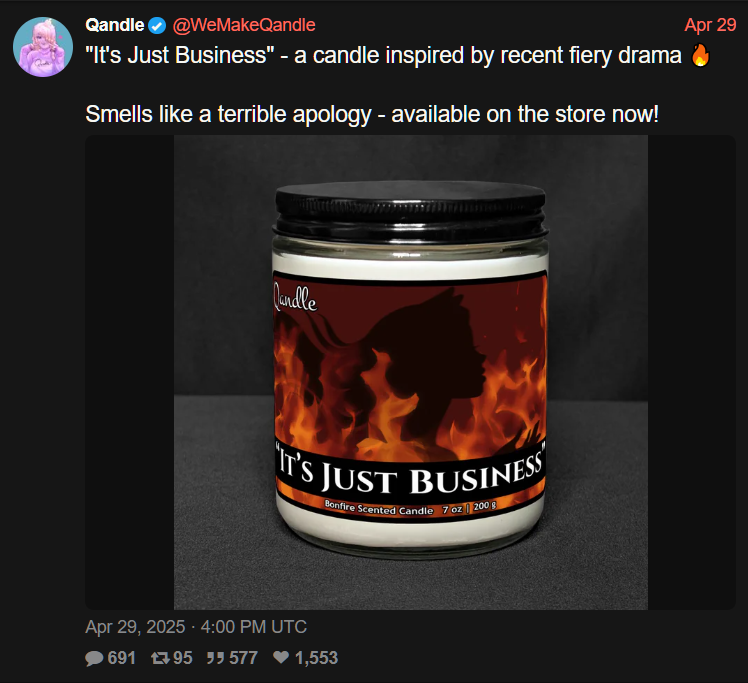748x683 pixels.
Task: Click the fire emoji in tweet
Action: pos(700,55)
